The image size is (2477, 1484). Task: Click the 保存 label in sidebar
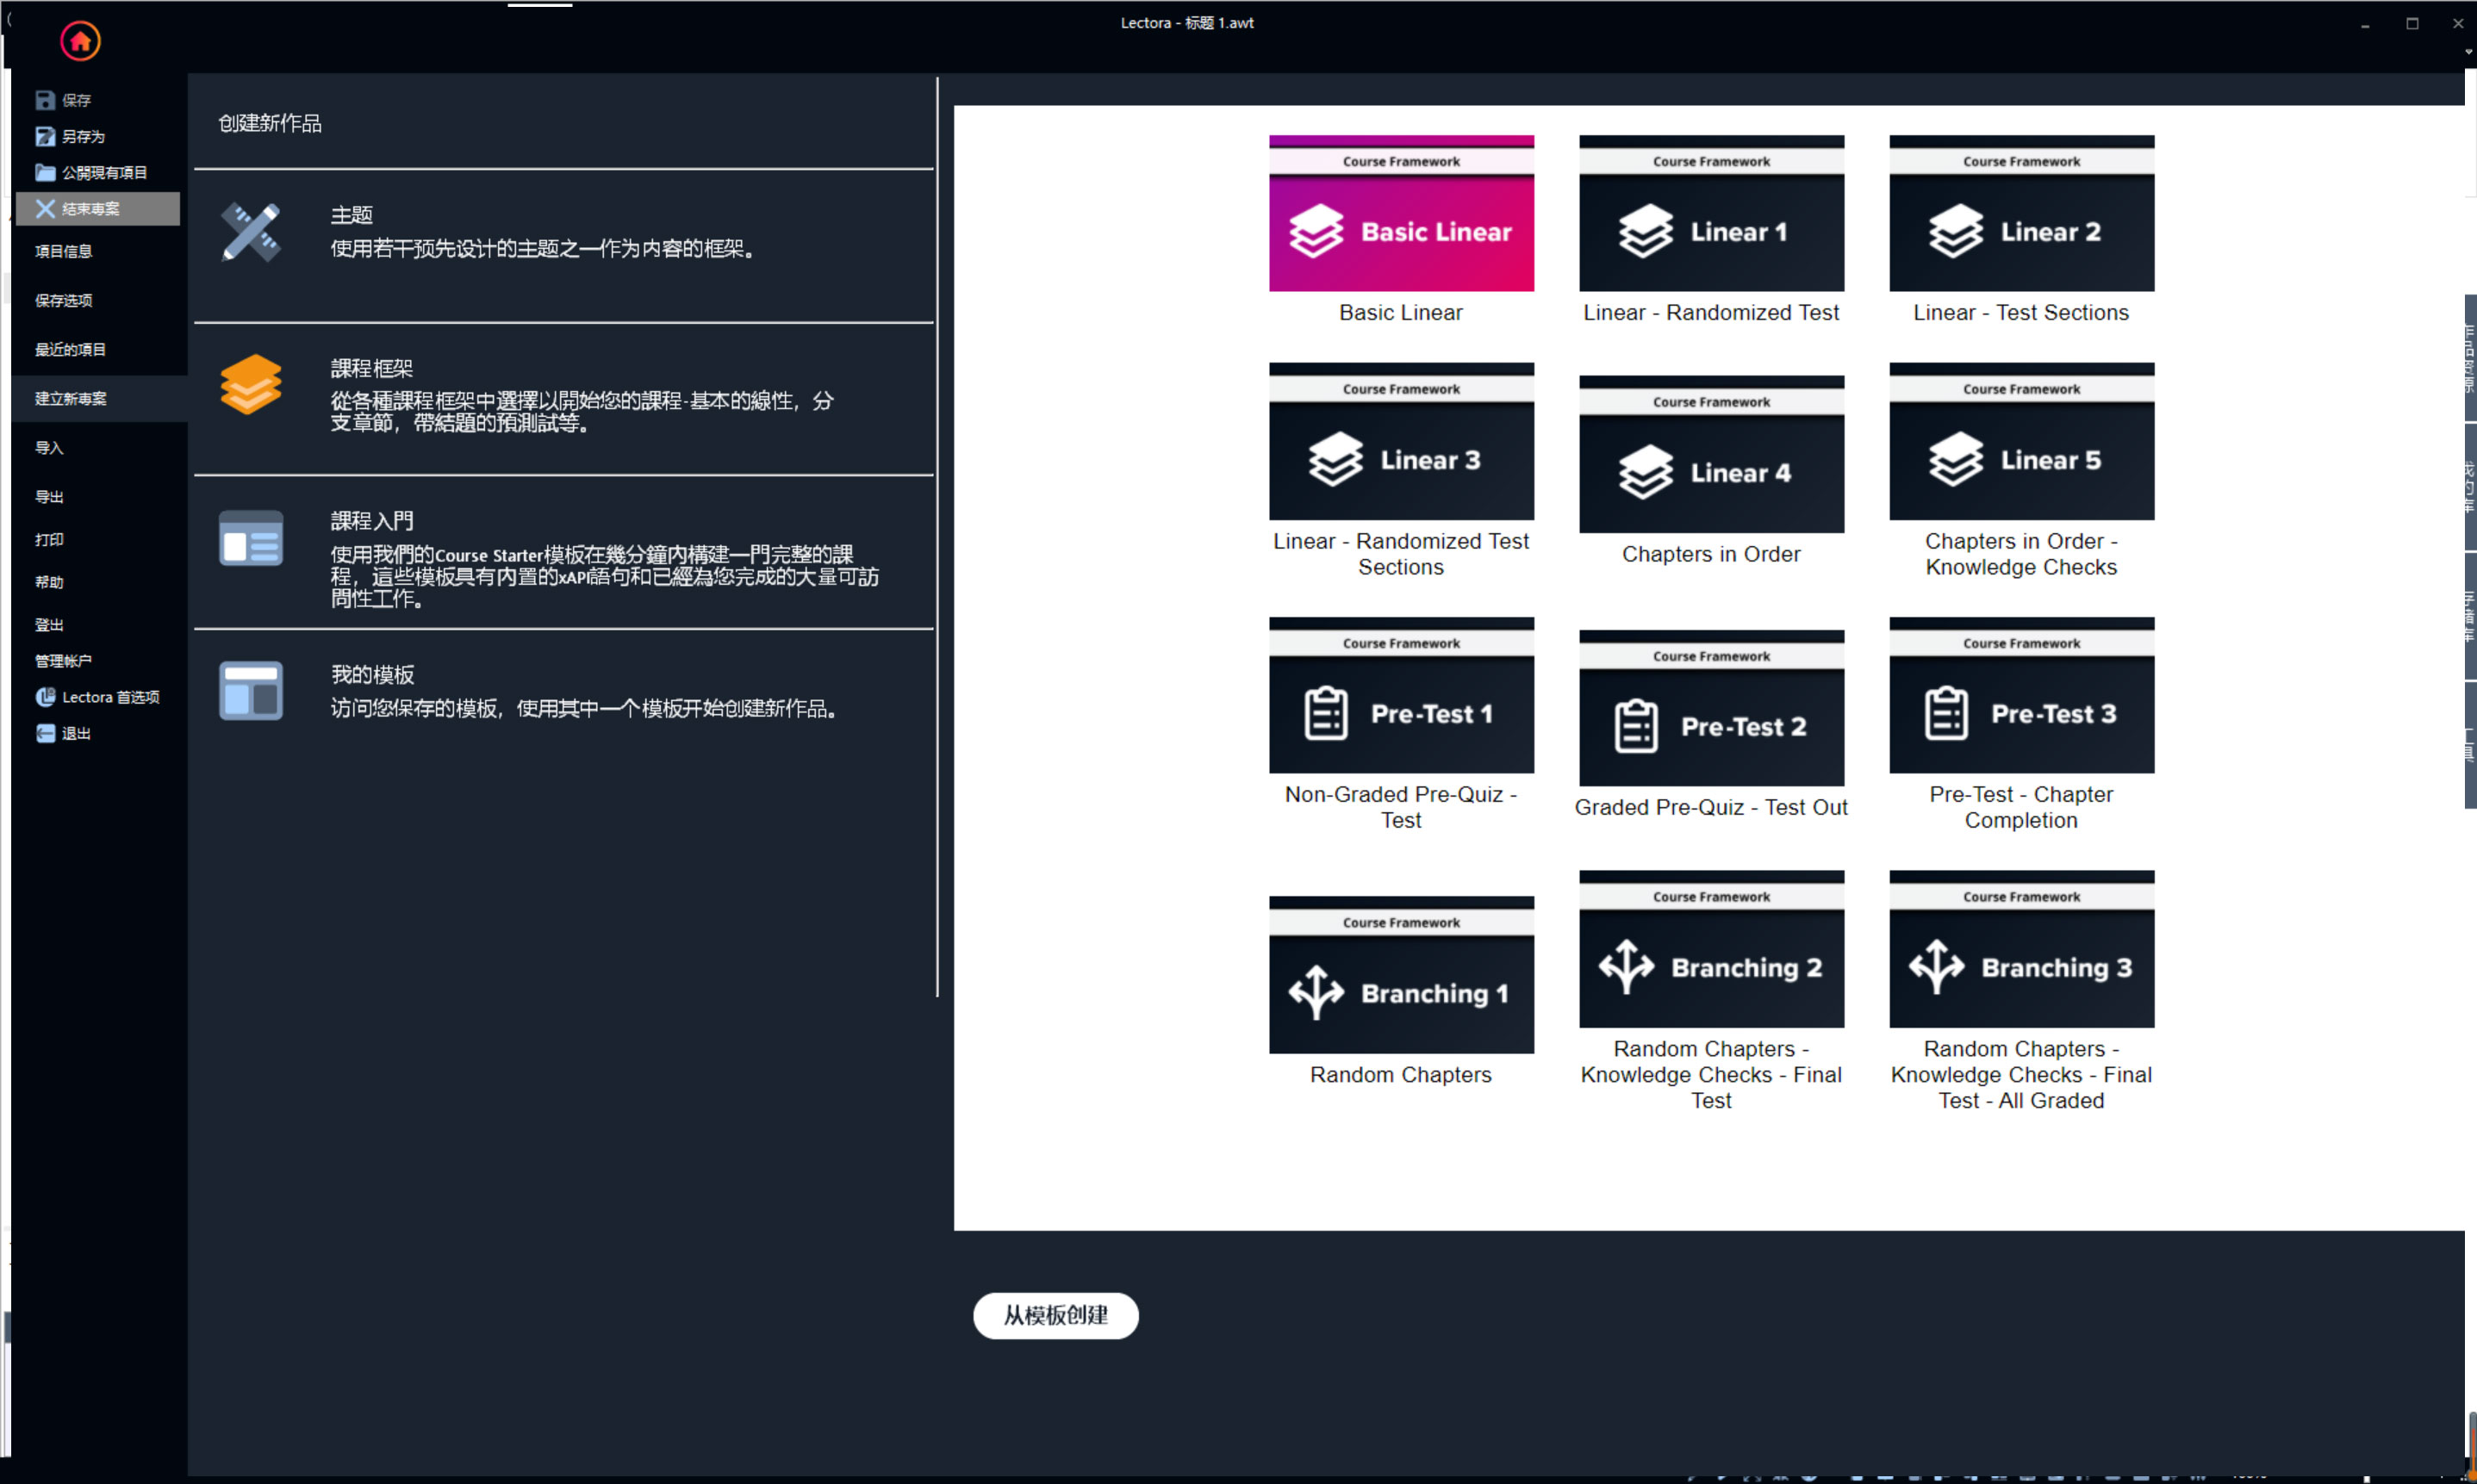point(77,100)
